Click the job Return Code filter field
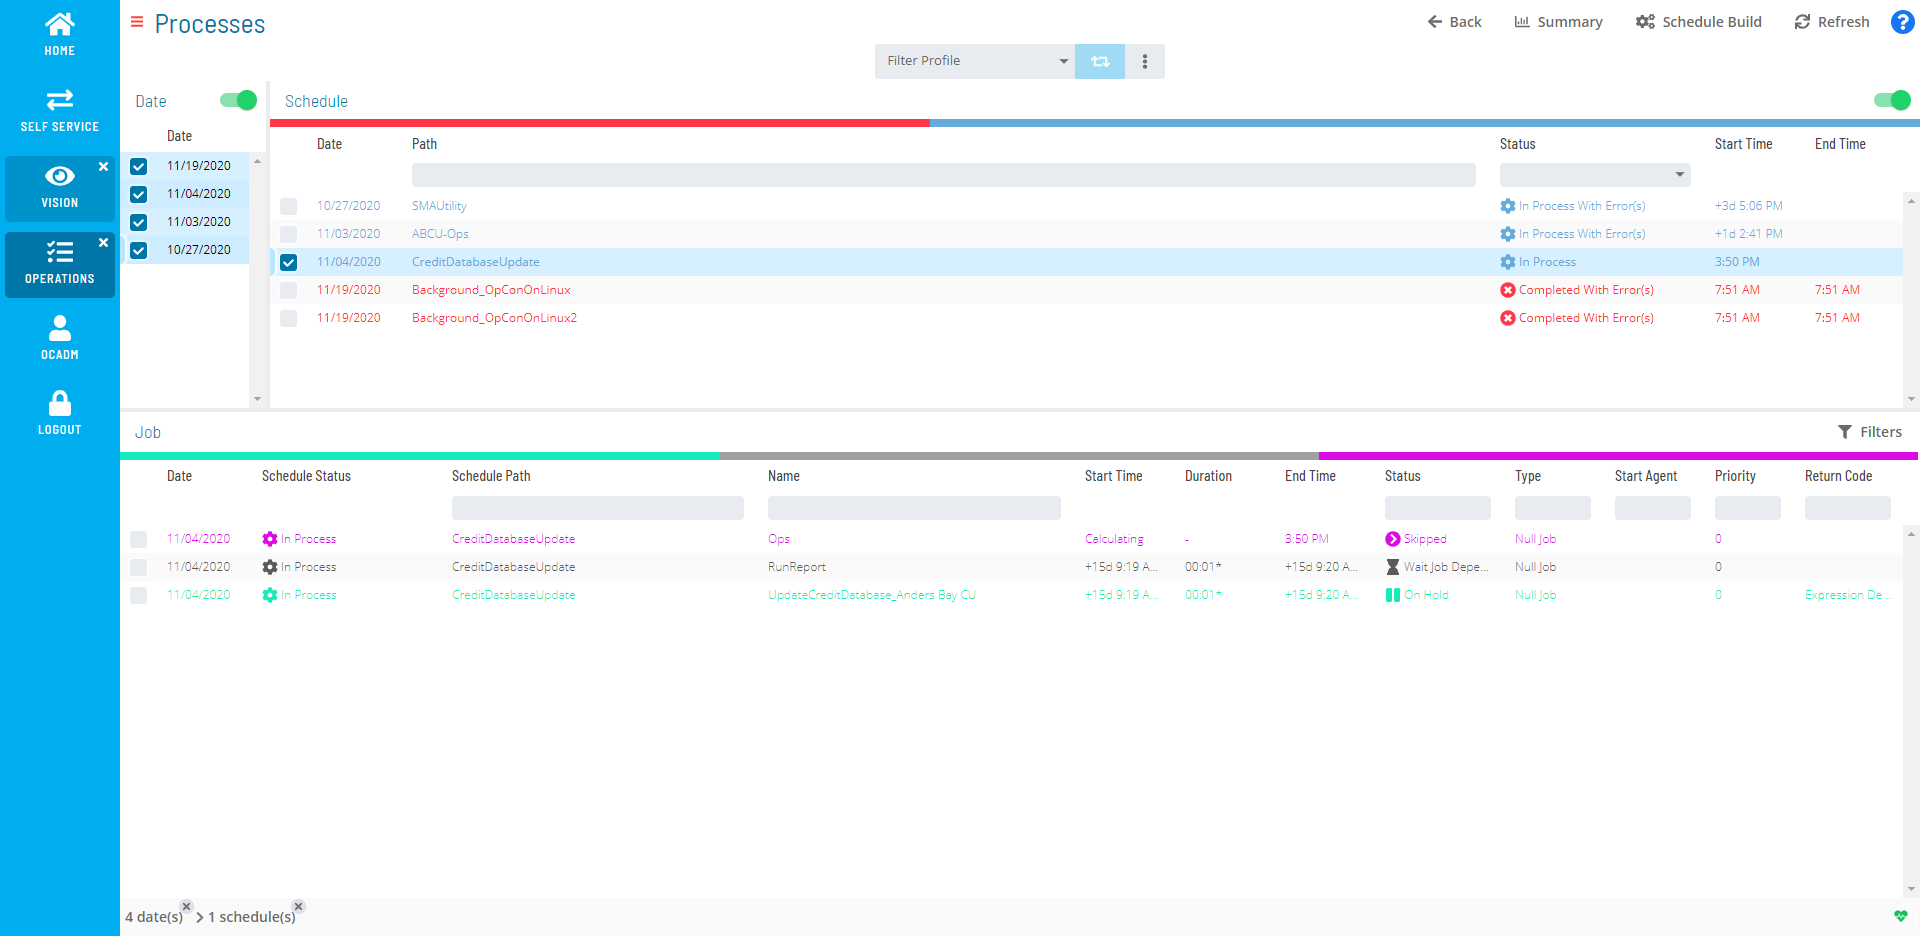 pos(1848,508)
